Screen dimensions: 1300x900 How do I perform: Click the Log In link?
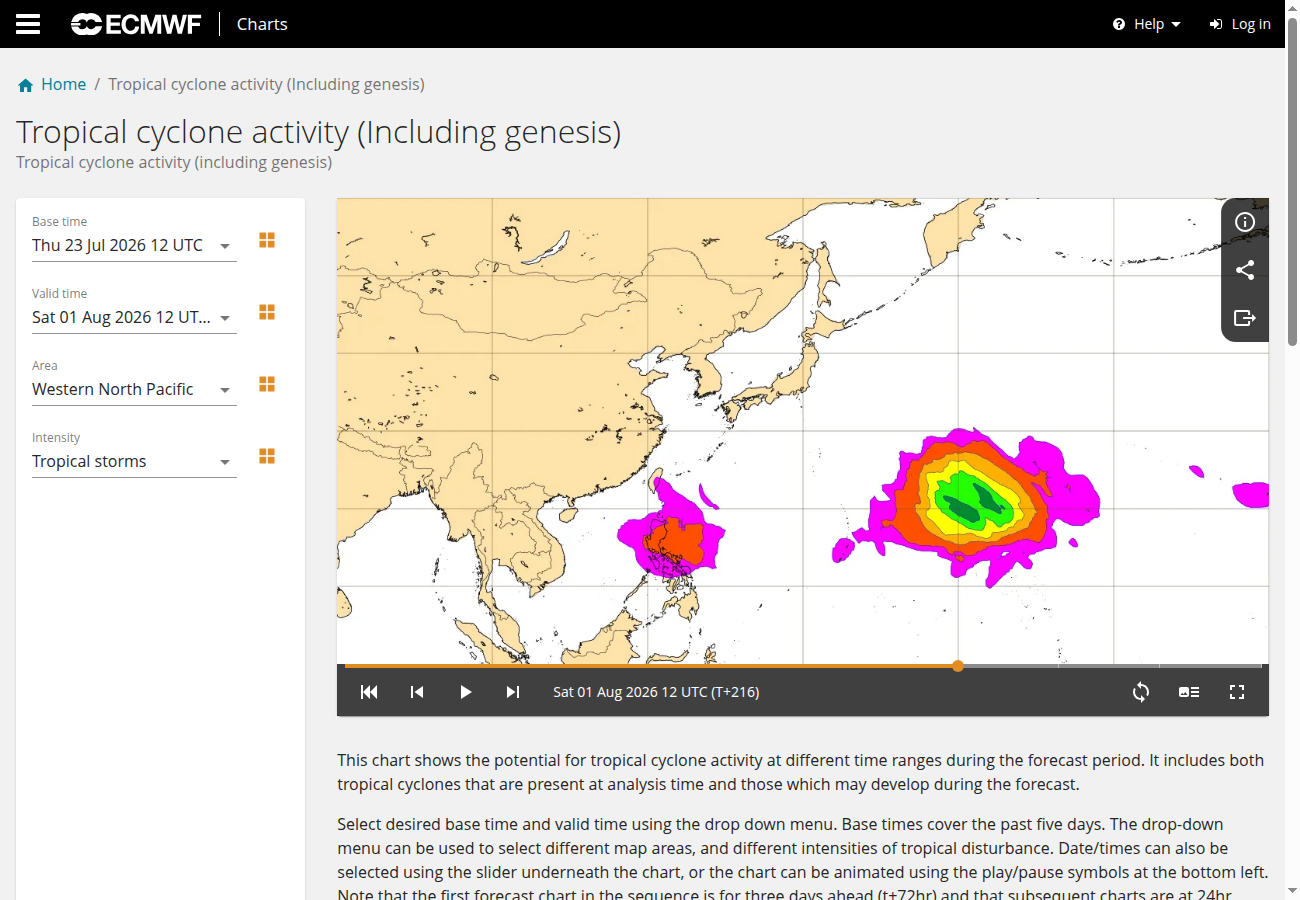[x=1240, y=24]
